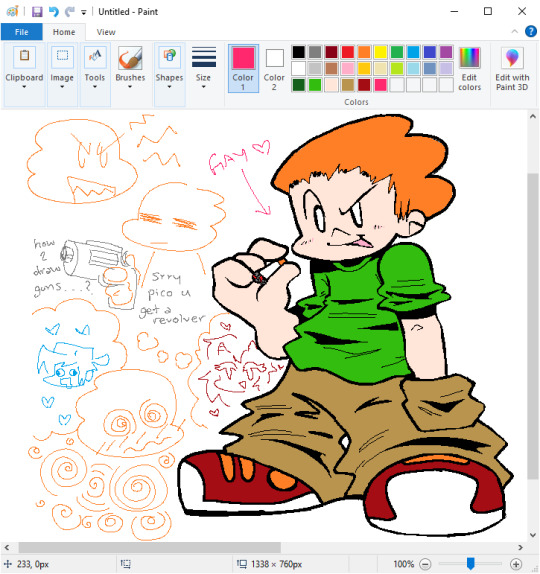540x574 pixels.
Task: Expand the Shapes dropdown arrow
Action: click(x=169, y=87)
